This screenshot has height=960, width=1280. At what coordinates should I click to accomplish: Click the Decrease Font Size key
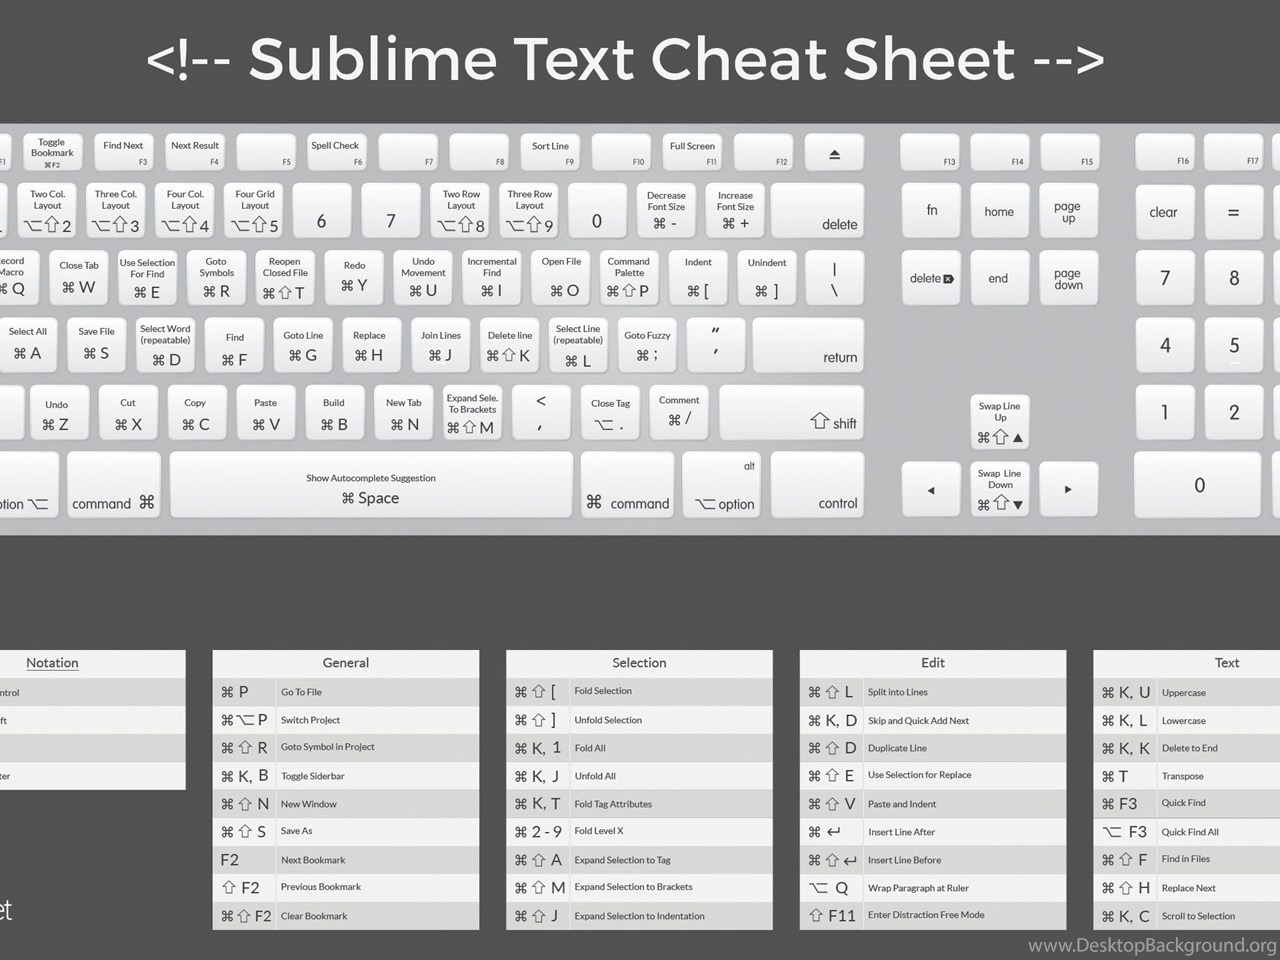[x=666, y=211]
